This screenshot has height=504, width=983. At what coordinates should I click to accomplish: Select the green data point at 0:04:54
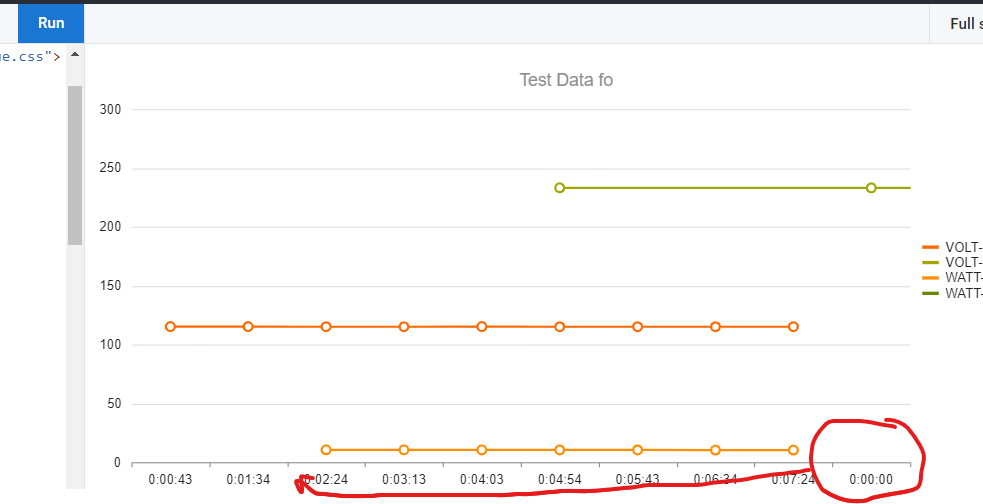point(560,188)
